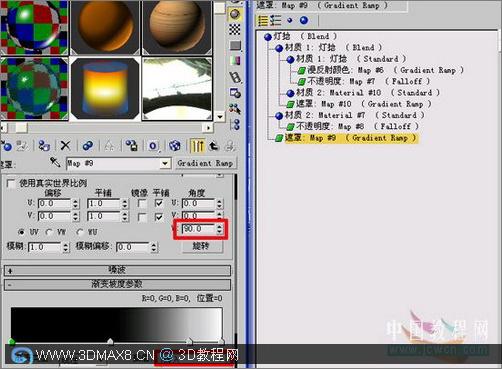Open the Material Effects Channel button
The width and height of the screenshot is (502, 369).
(x=153, y=146)
